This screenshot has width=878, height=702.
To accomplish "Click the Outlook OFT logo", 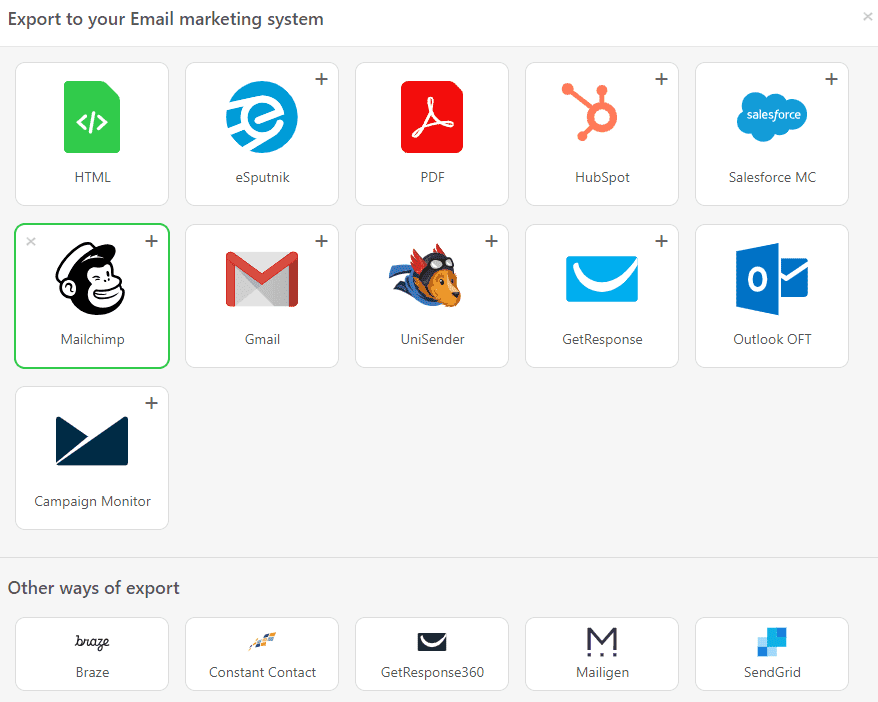I will (771, 278).
